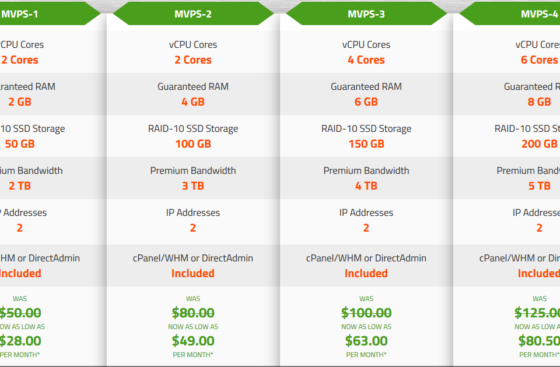Click the $49.00 price for MVPS-2
This screenshot has width=560, height=367.
click(x=193, y=341)
